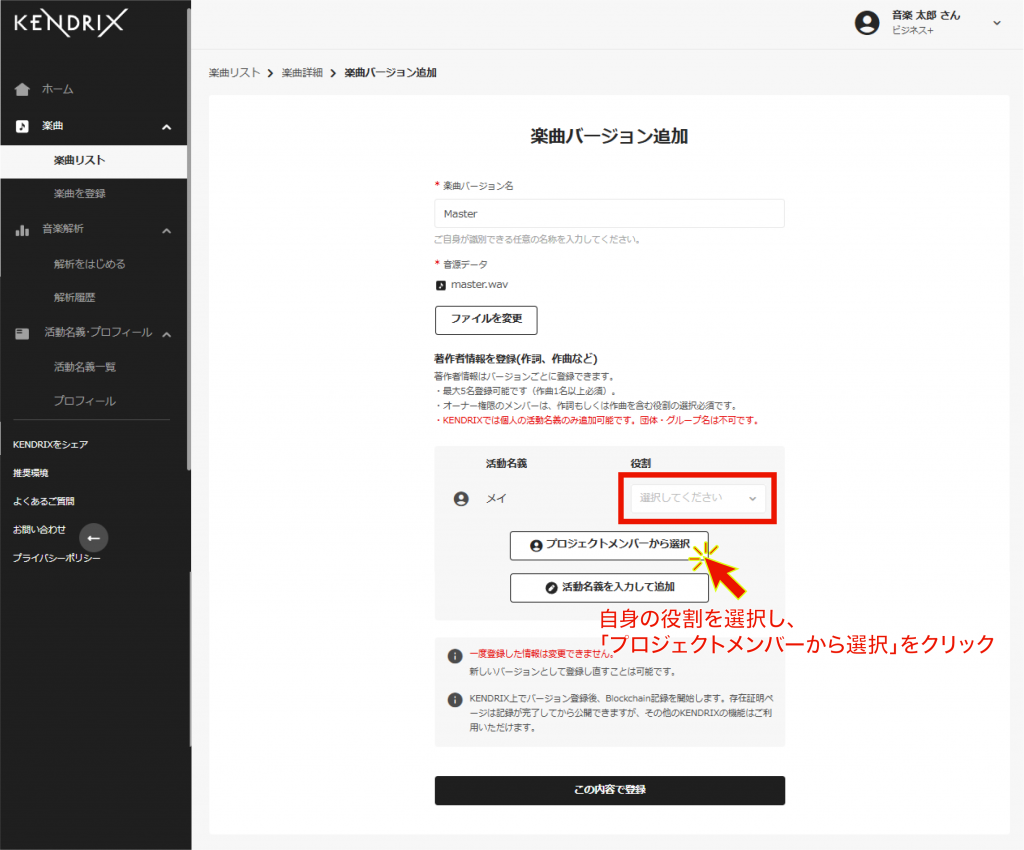Open 楽曲を登録 in the sidebar
Image resolution: width=1024 pixels, height=850 pixels.
80,194
